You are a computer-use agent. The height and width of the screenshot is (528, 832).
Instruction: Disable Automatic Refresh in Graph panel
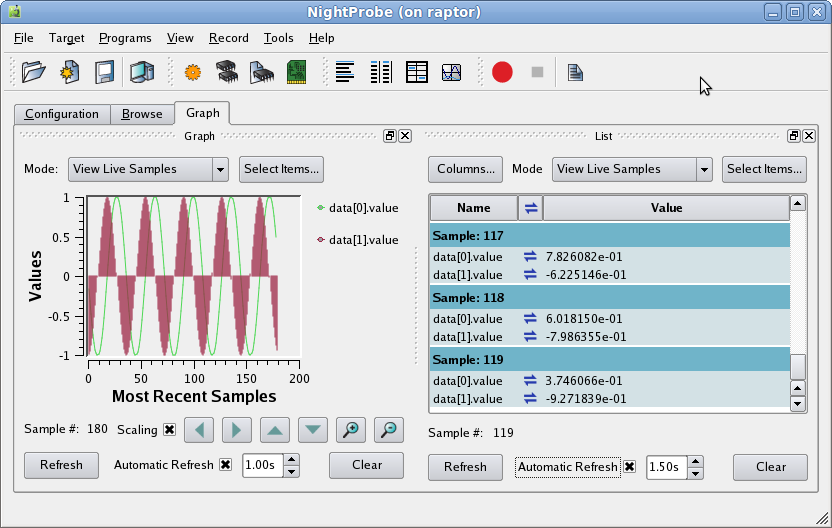click(225, 465)
